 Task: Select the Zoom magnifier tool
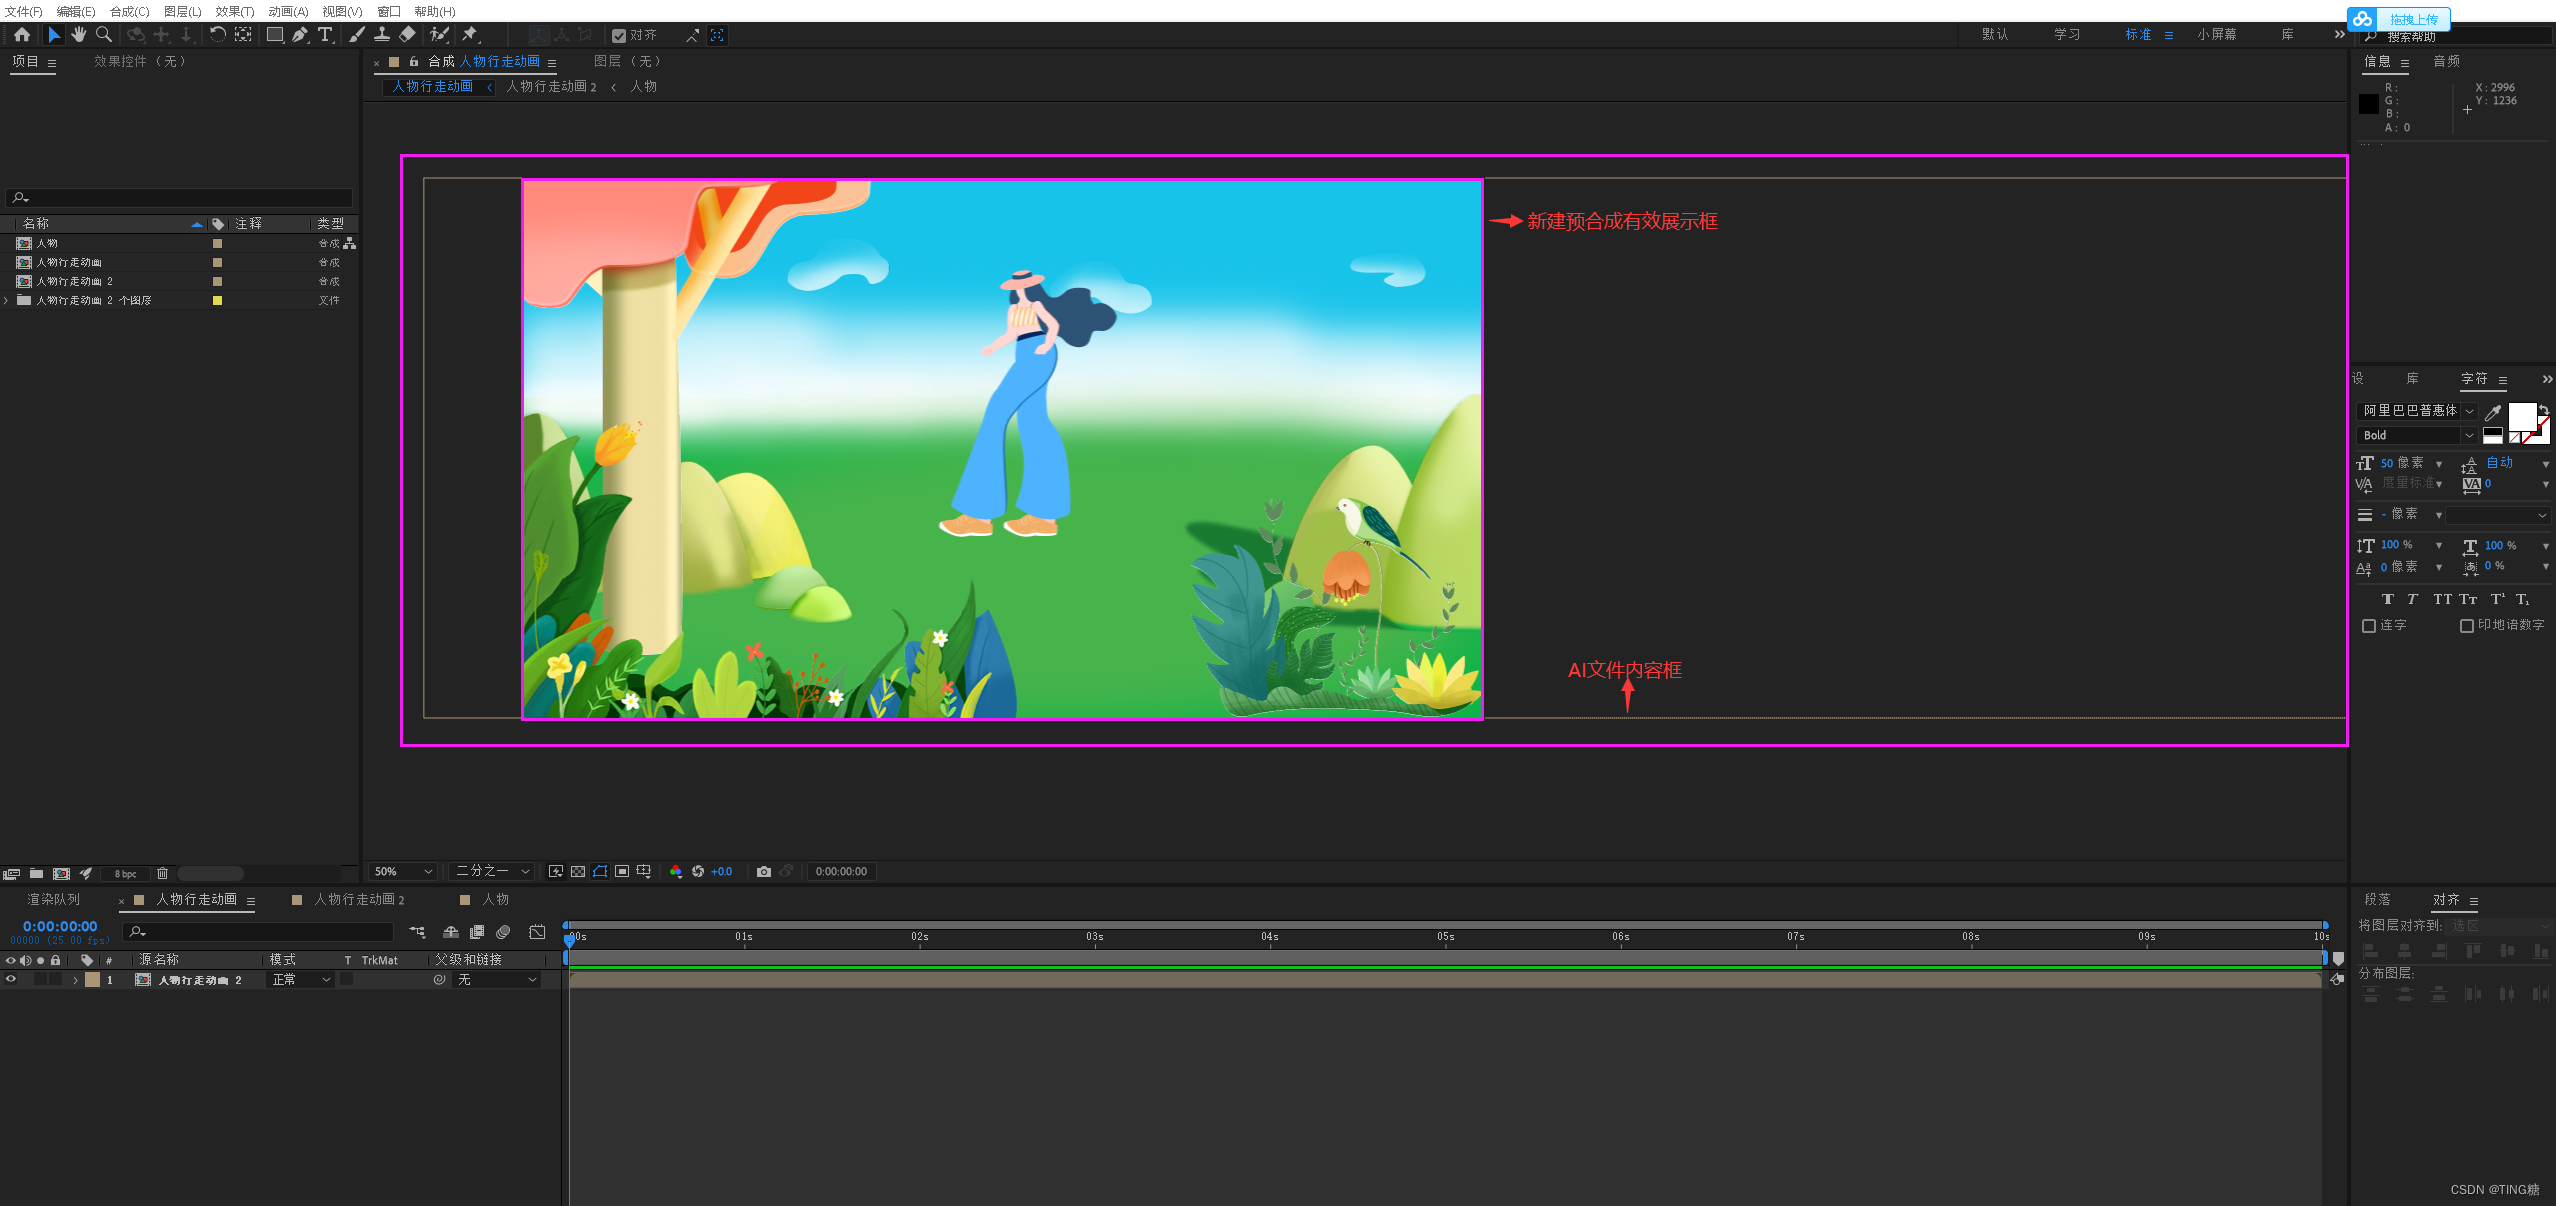103,35
